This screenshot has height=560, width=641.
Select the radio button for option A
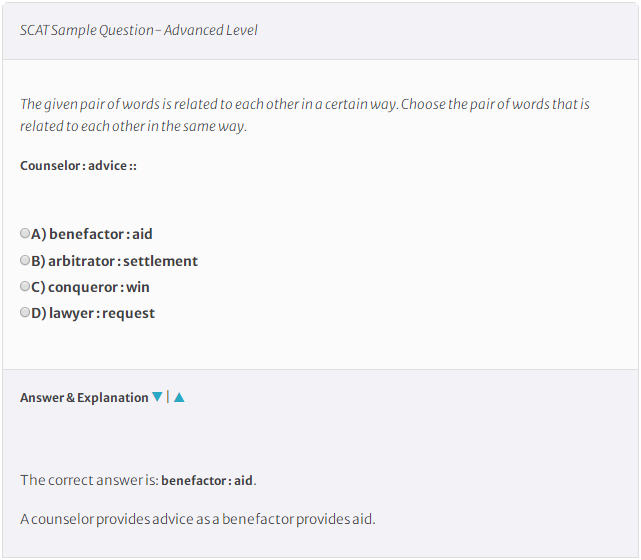tap(25, 233)
